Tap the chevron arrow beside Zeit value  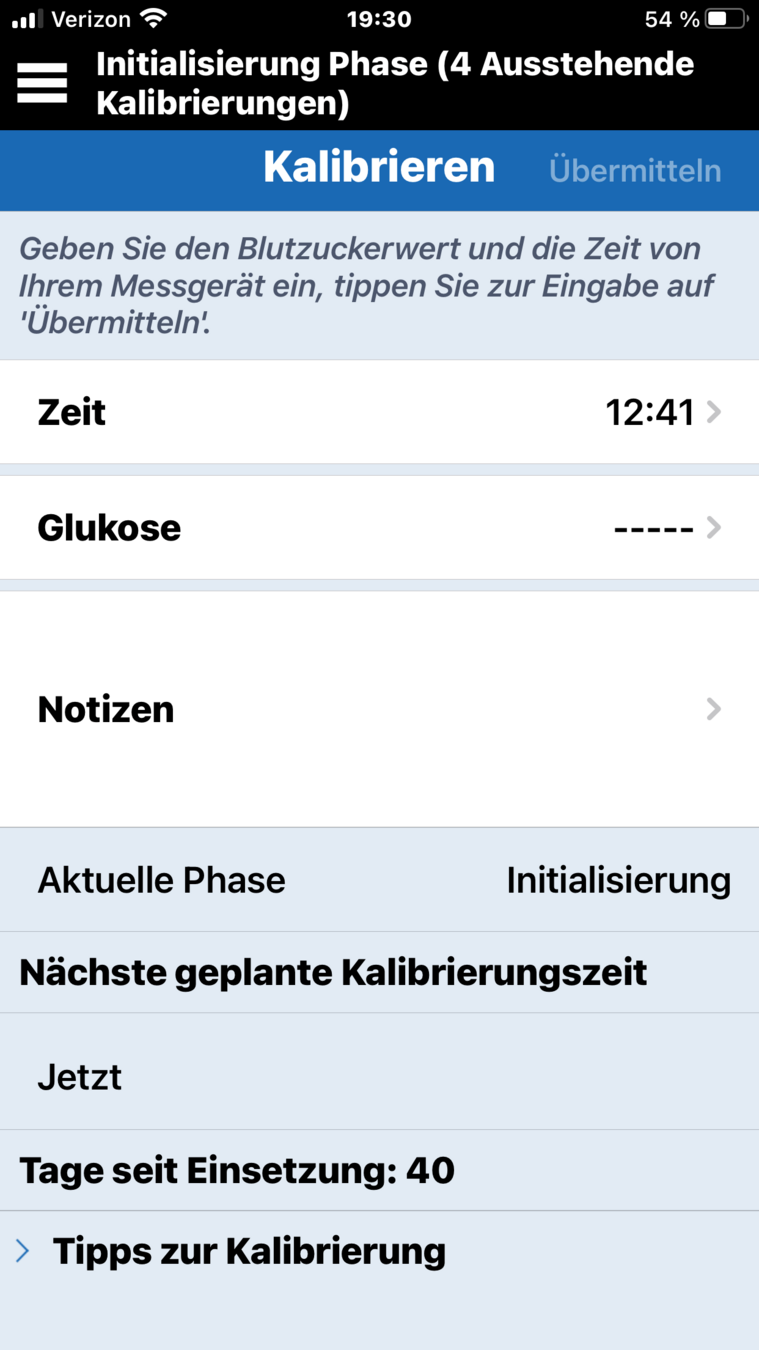(713, 412)
